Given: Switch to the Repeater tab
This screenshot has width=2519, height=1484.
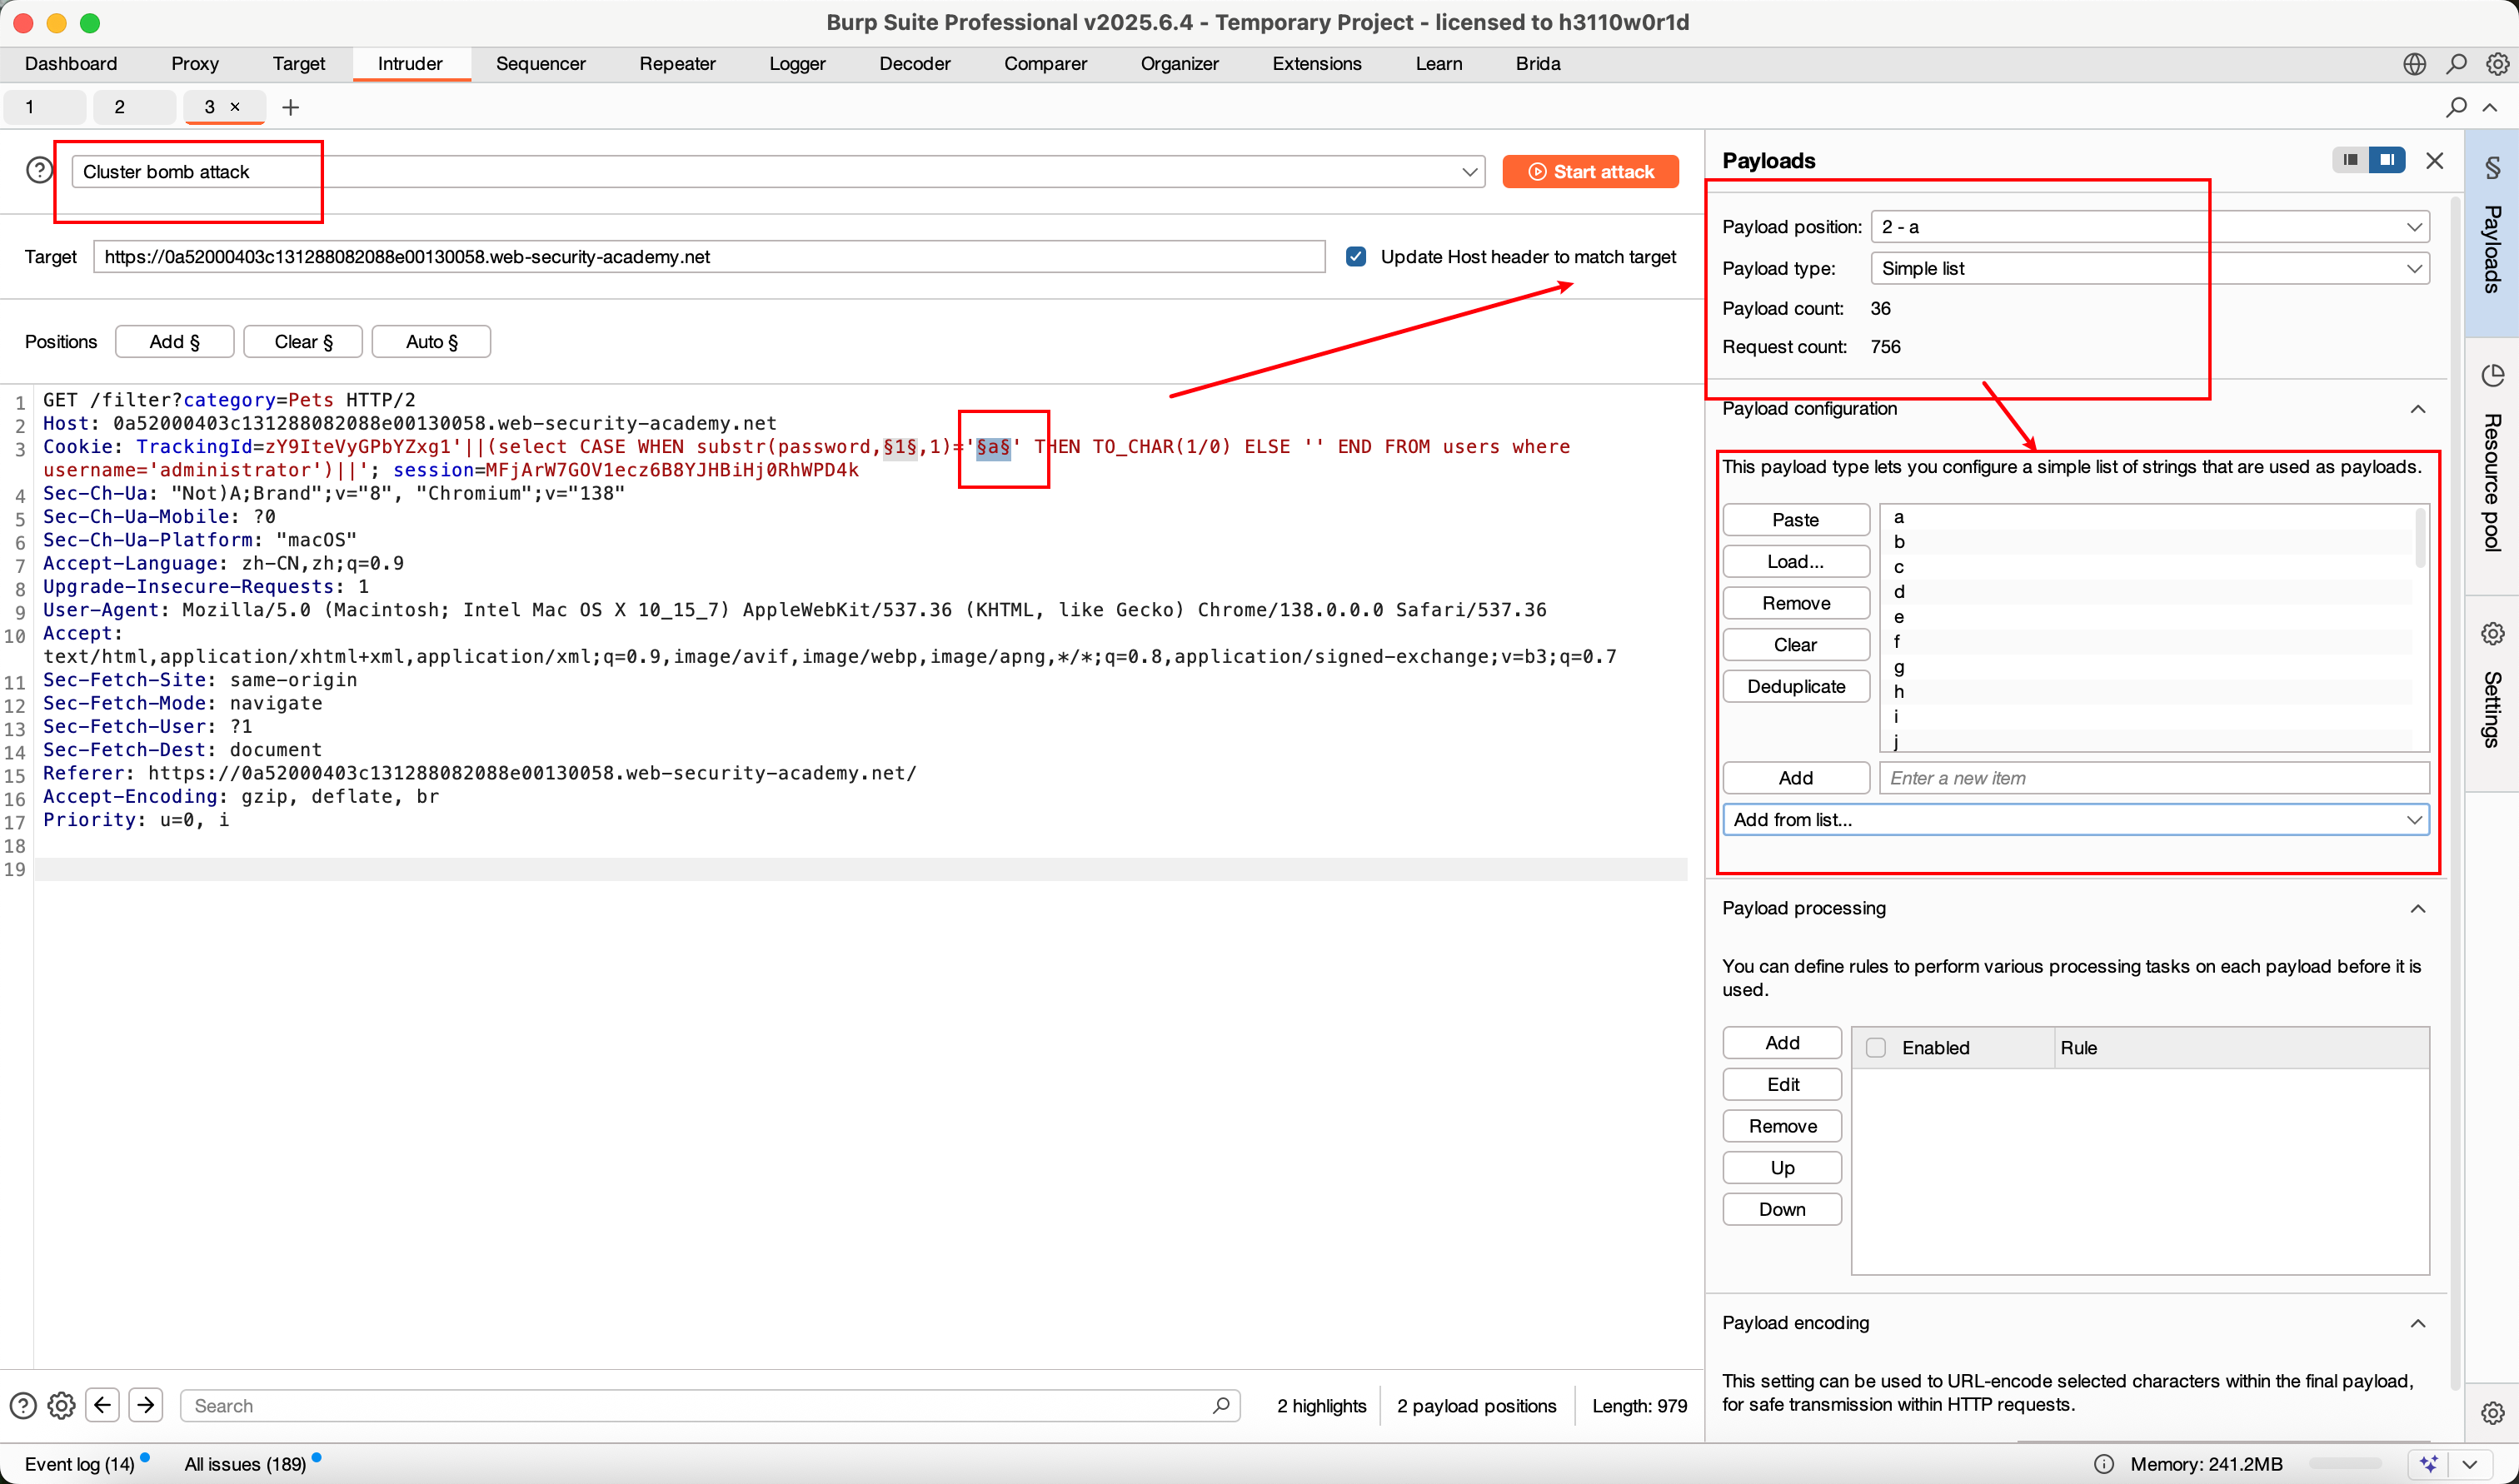Looking at the screenshot, I should point(677,64).
